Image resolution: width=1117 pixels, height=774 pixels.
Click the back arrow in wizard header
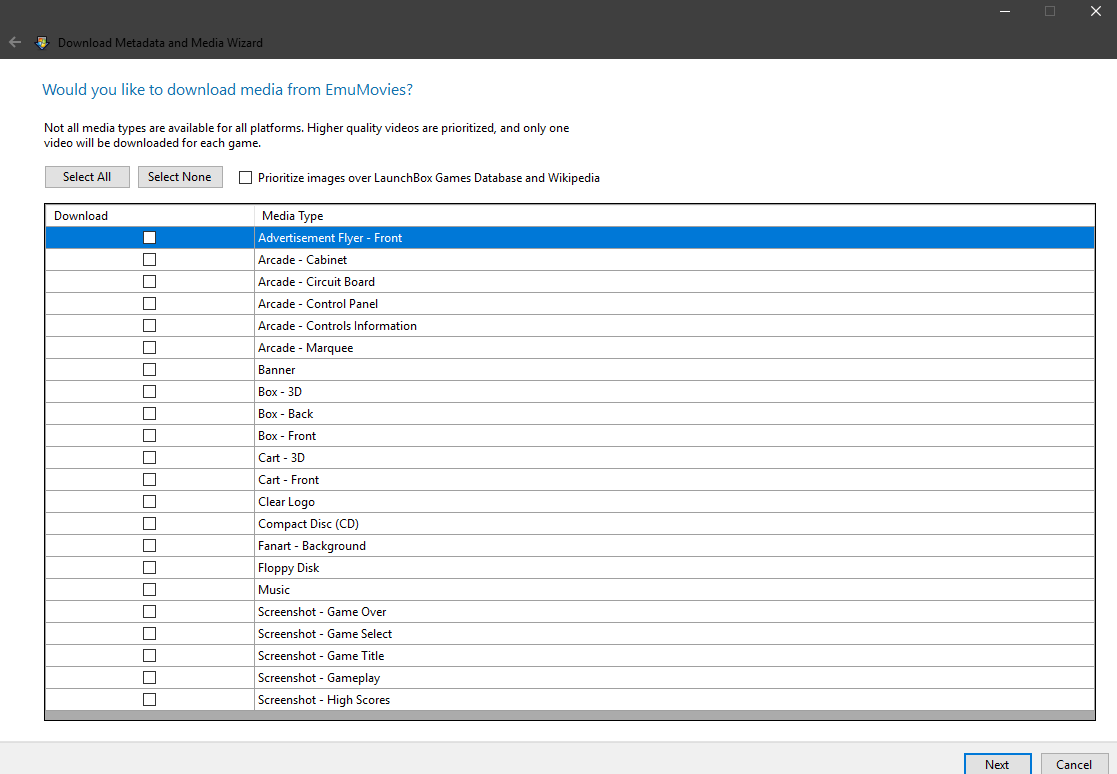click(15, 43)
